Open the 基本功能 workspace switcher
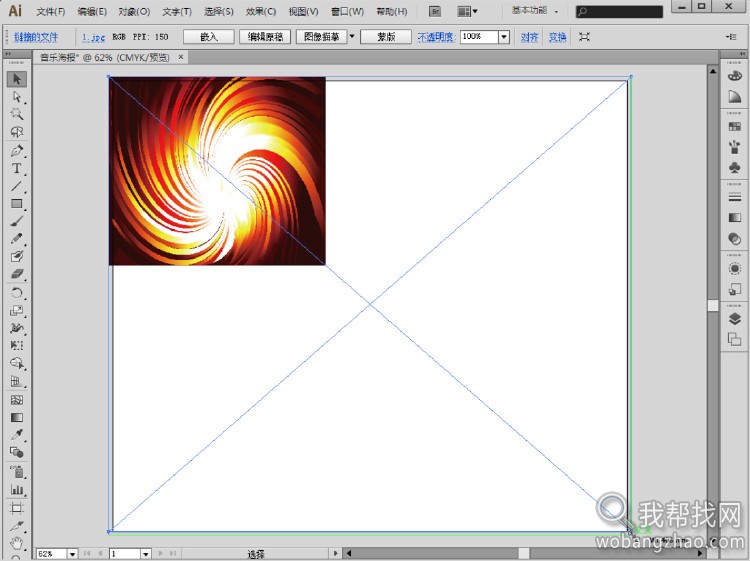Screen dimensions: 750x561 click(535, 11)
